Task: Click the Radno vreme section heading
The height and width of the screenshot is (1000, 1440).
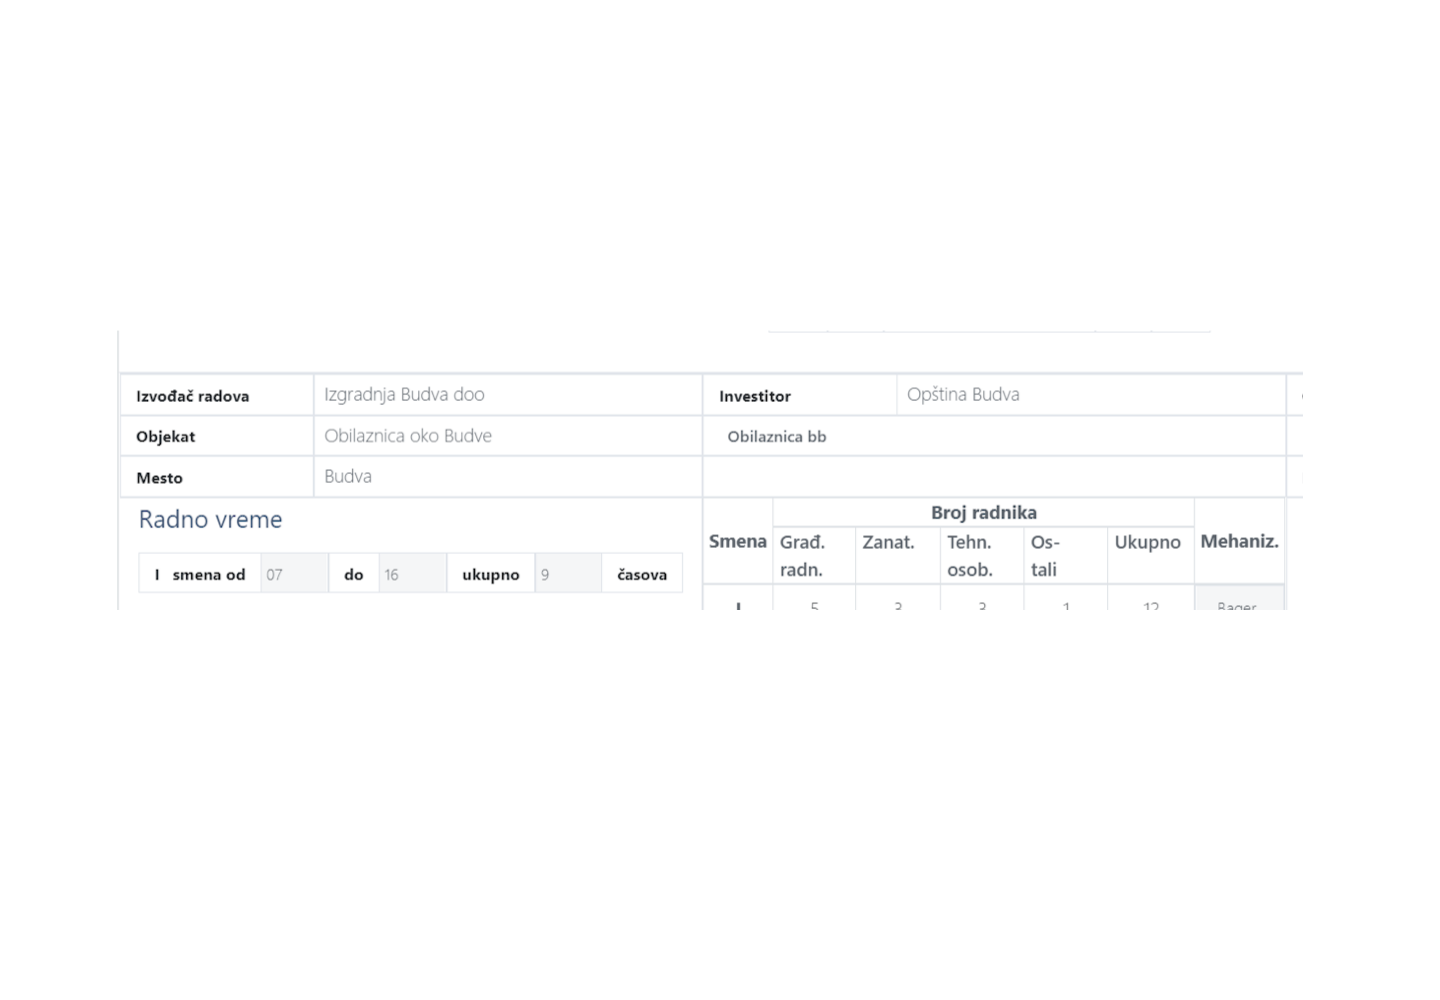Action: [210, 519]
